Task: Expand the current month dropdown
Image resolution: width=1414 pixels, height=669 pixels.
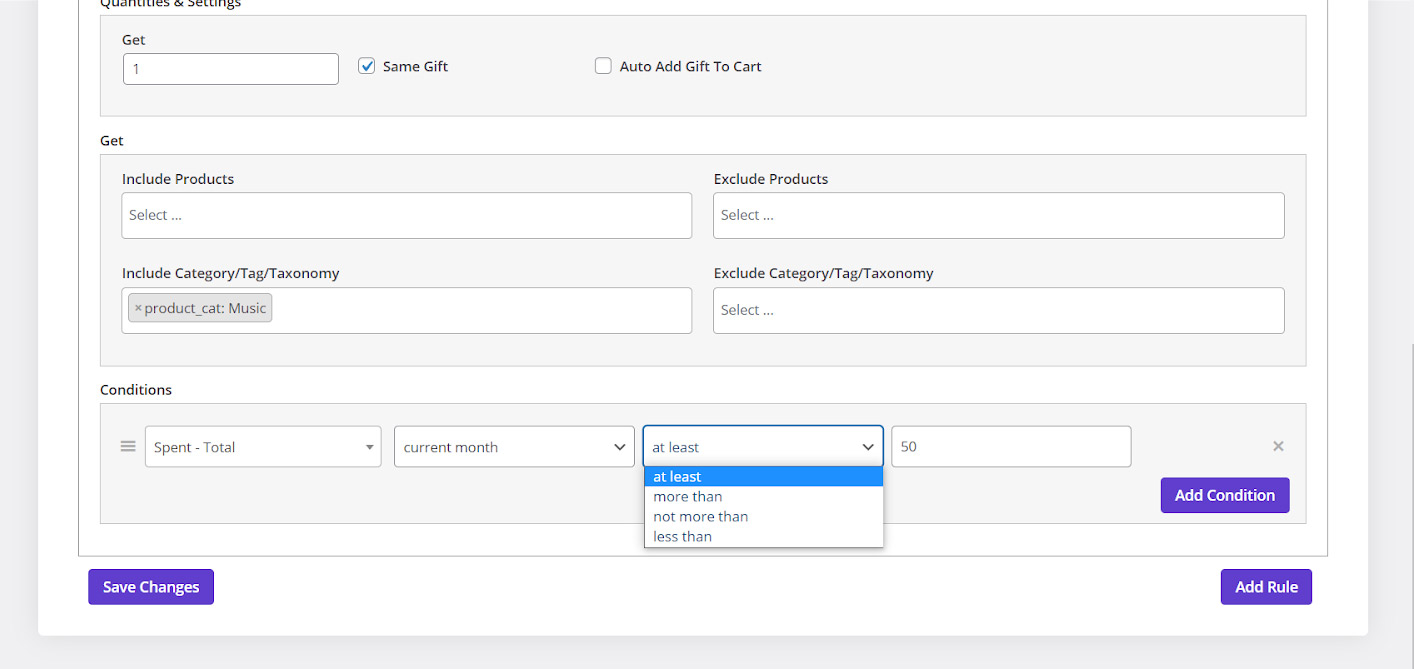Action: coord(514,447)
